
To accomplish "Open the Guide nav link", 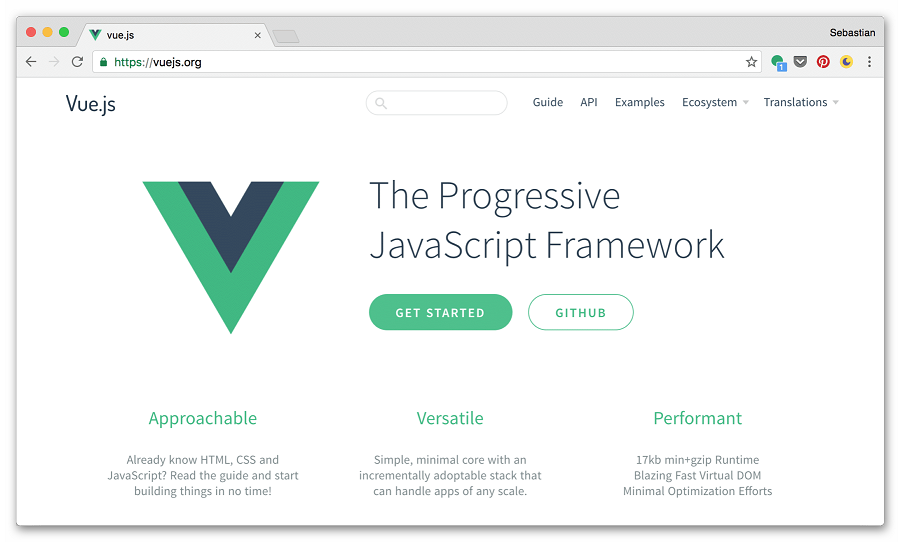I will pyautogui.click(x=548, y=102).
